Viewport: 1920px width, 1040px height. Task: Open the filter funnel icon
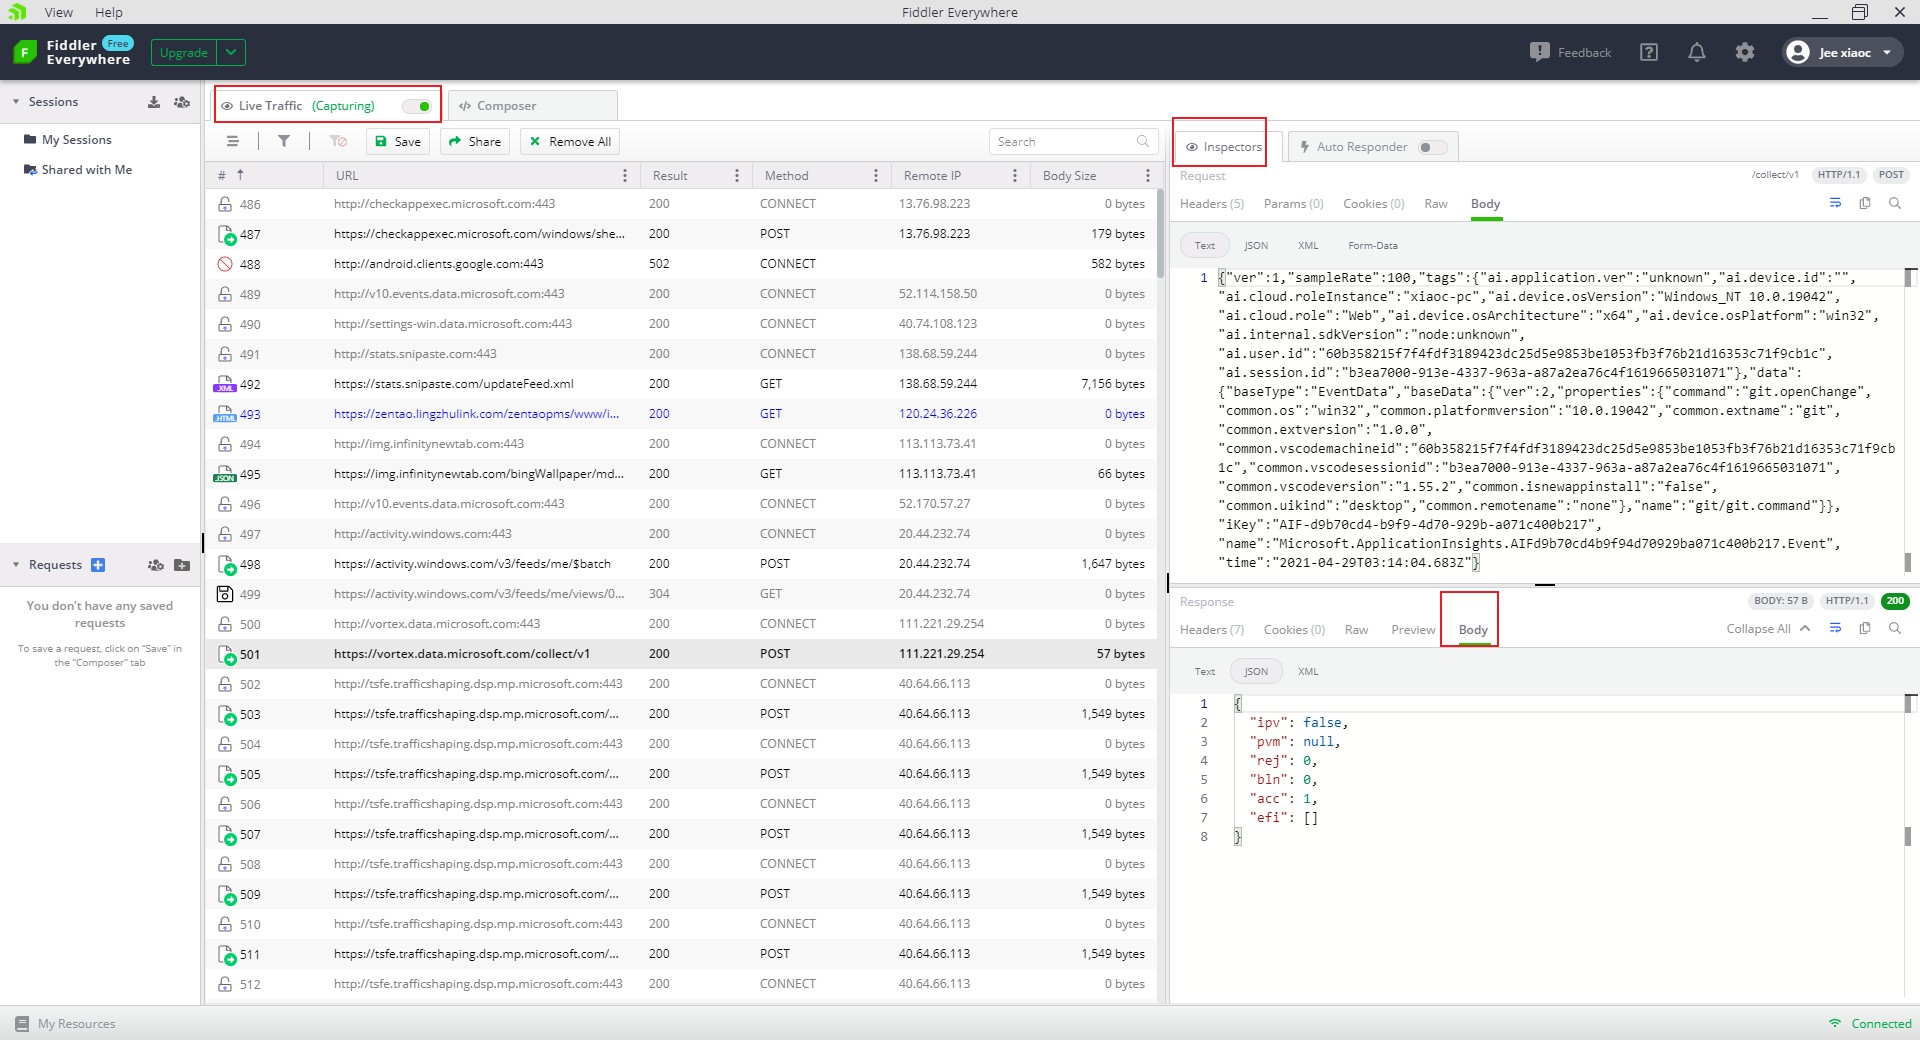(284, 141)
